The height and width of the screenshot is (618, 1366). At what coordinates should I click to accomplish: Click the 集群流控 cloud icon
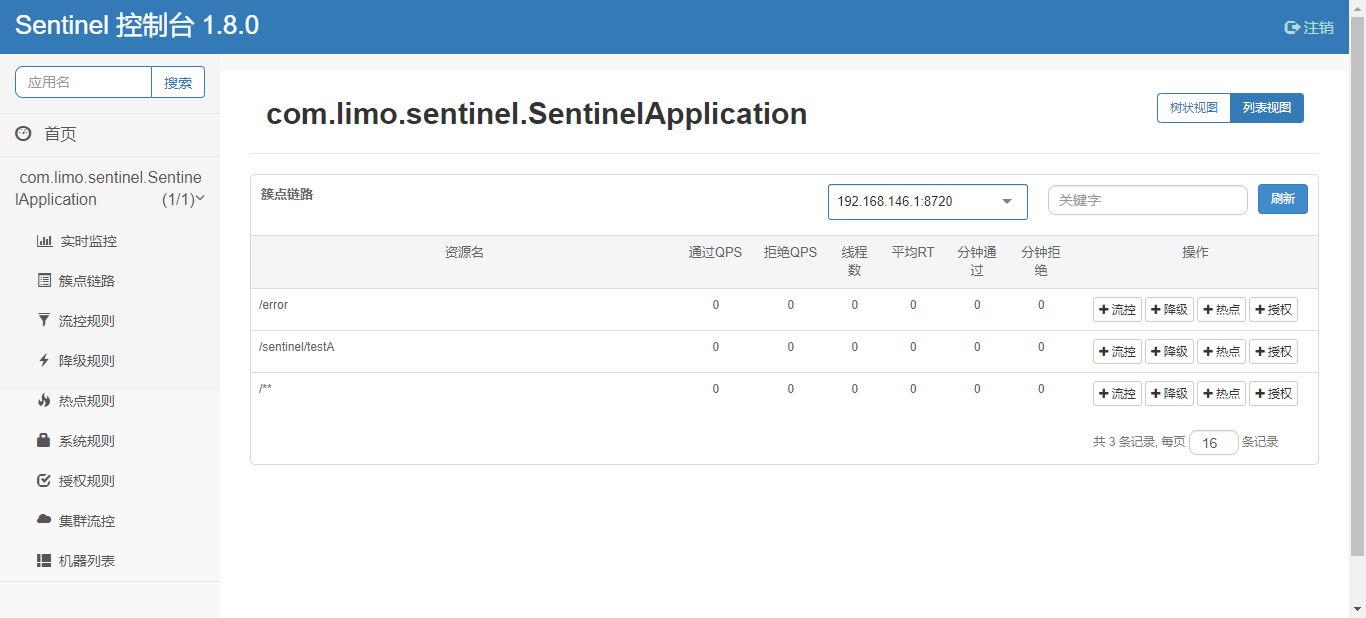point(44,520)
